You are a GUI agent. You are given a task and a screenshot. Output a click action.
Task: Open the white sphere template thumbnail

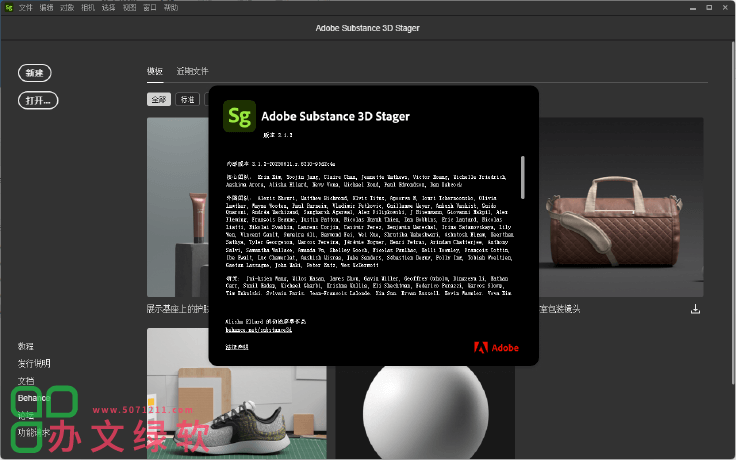click(x=425, y=413)
